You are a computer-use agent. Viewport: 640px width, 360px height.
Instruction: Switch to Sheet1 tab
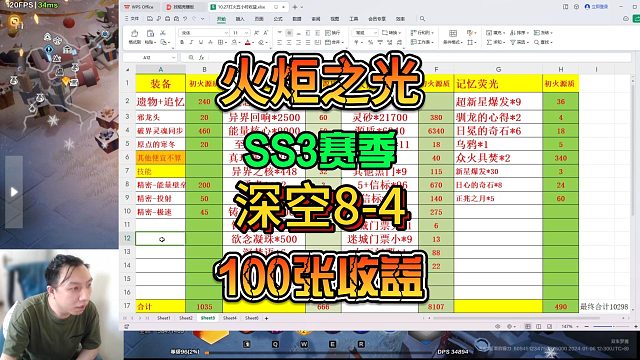pos(164,318)
